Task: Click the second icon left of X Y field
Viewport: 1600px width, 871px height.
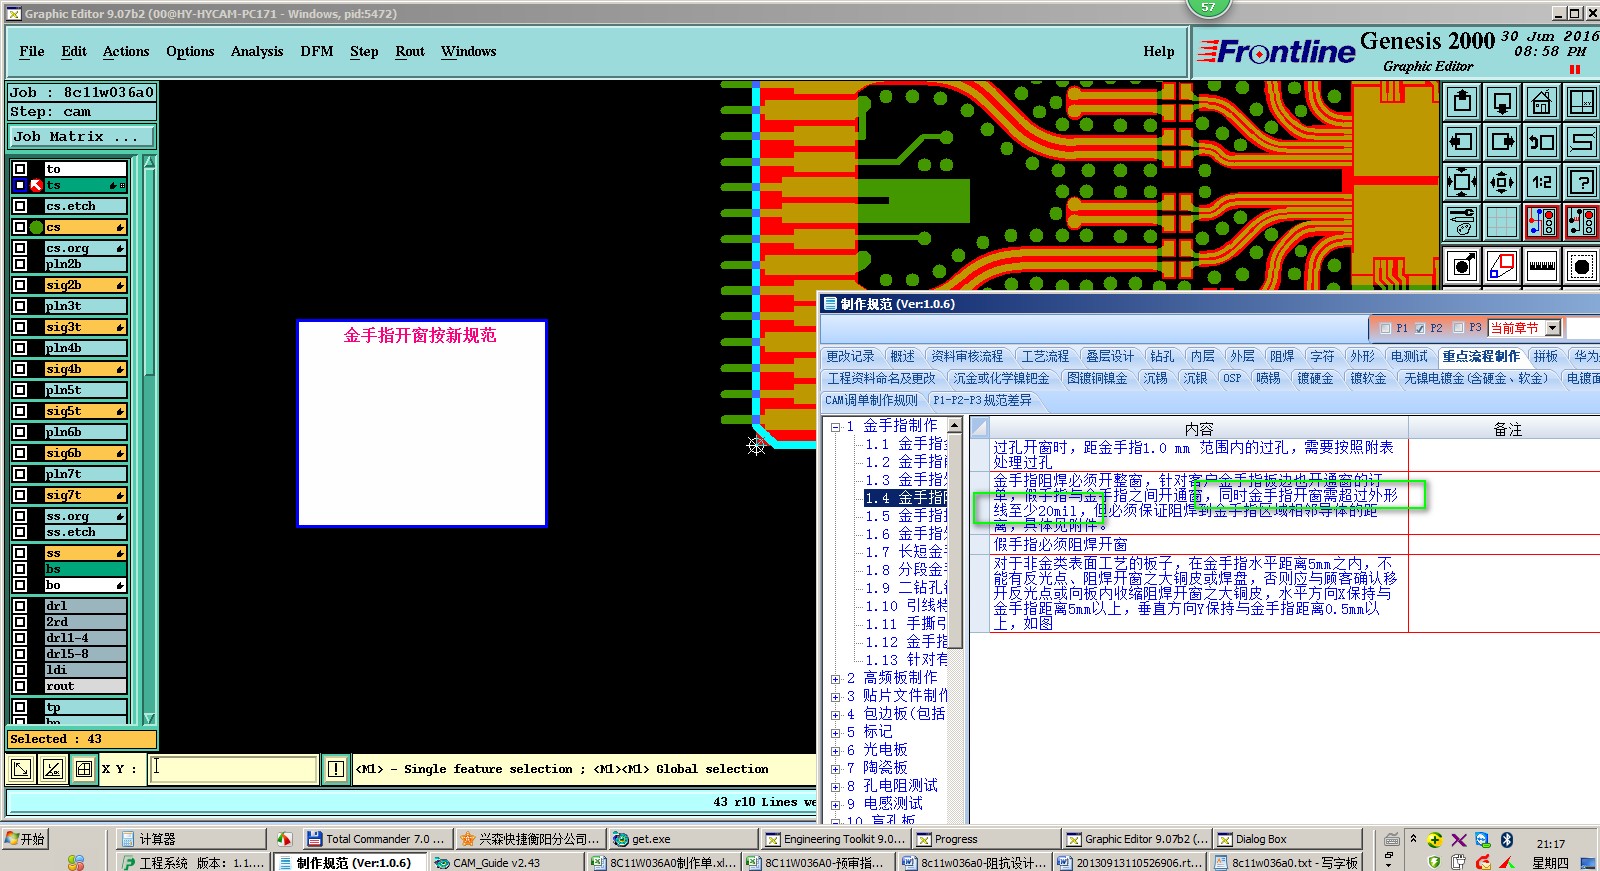Action: click(53, 769)
